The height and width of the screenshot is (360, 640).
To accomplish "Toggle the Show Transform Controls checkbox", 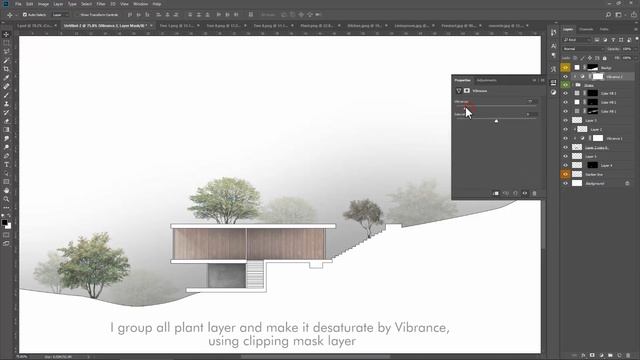I will click(78, 15).
